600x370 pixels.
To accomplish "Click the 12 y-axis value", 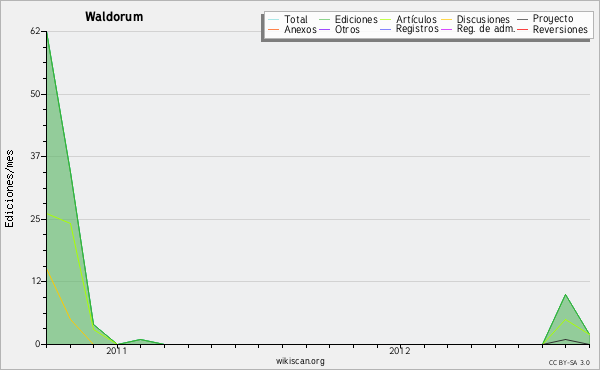I will coord(35,281).
